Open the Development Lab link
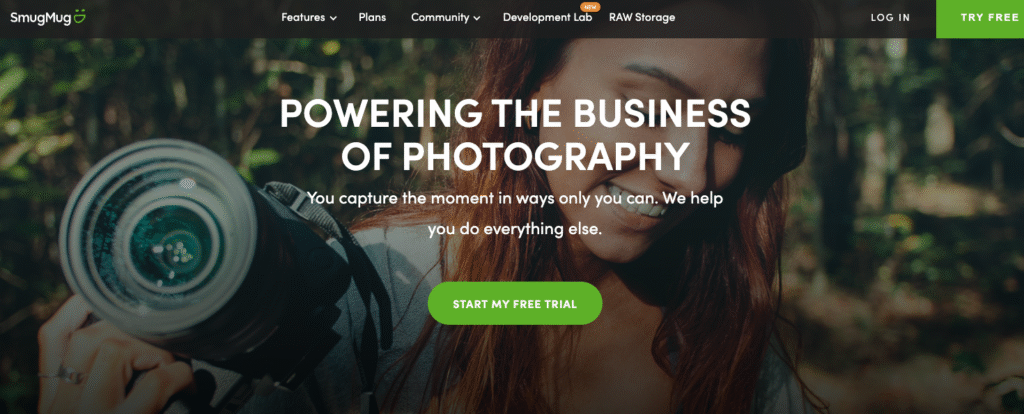The width and height of the screenshot is (1024, 414). point(547,18)
